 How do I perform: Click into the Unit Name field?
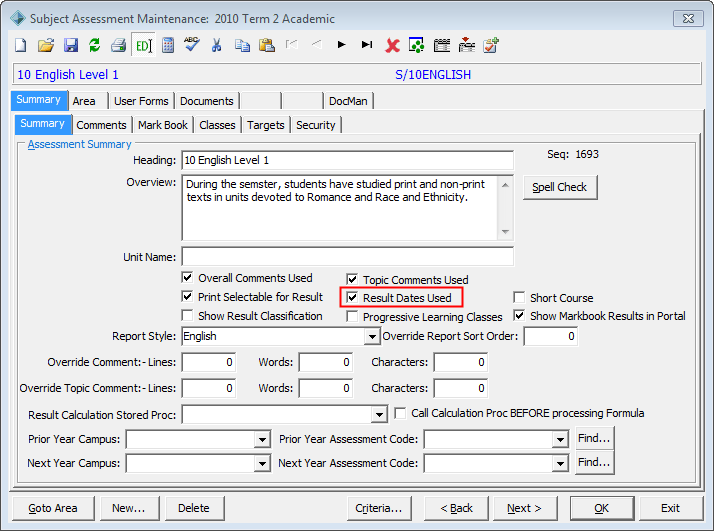347,257
